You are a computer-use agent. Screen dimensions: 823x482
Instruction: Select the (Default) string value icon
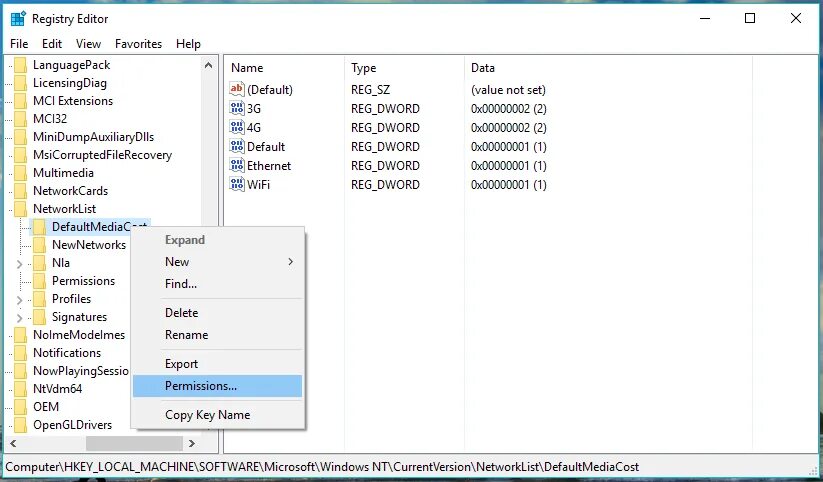(x=237, y=89)
